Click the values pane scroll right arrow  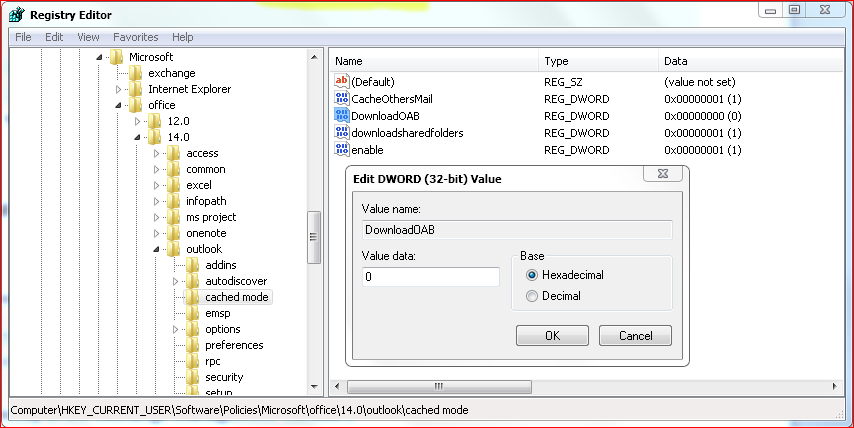pyautogui.click(x=834, y=387)
